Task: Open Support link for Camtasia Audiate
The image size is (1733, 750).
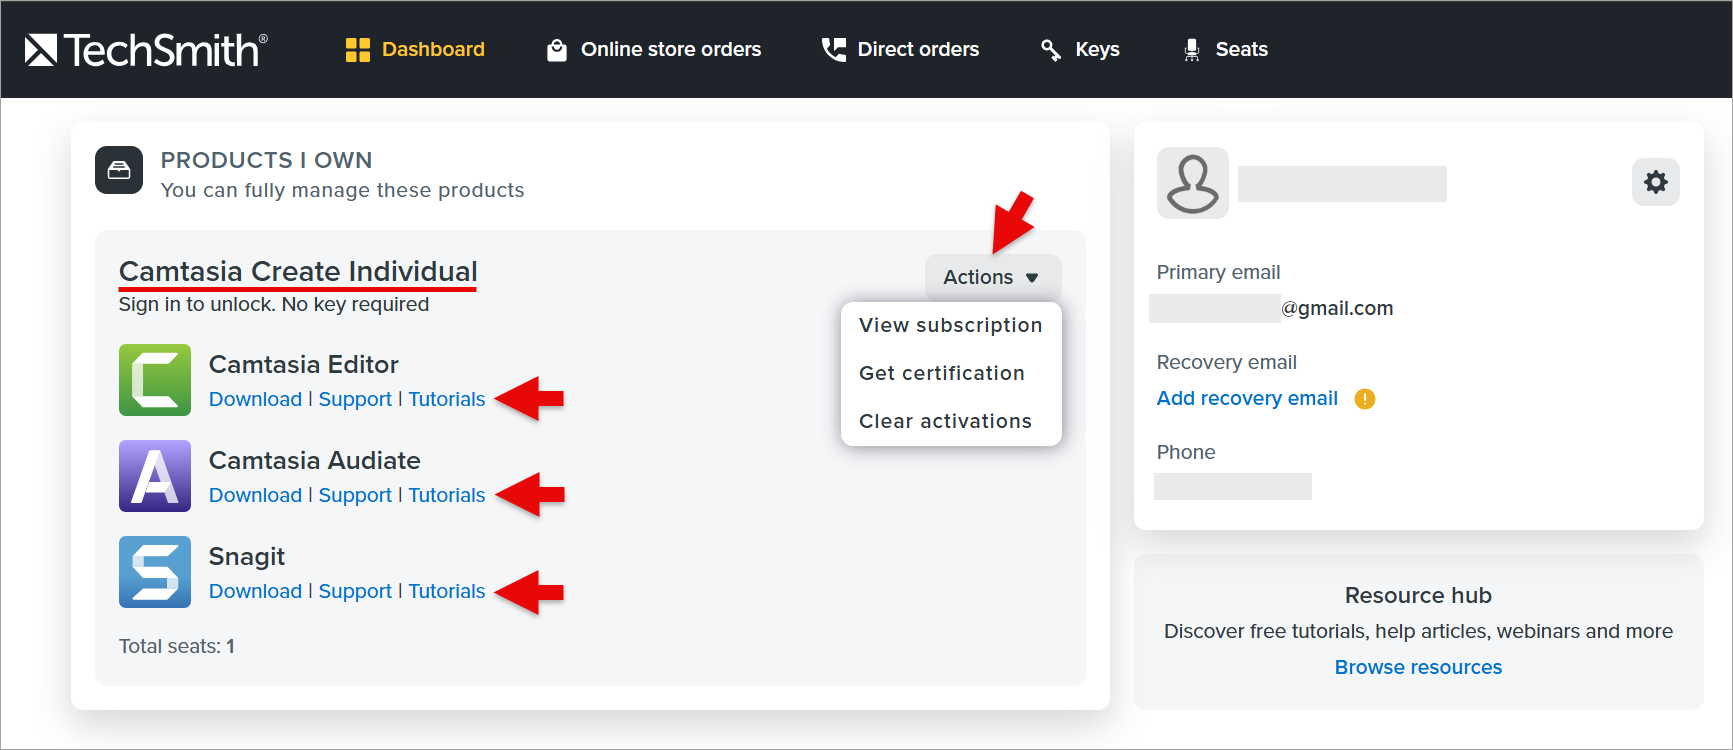Action: 355,495
